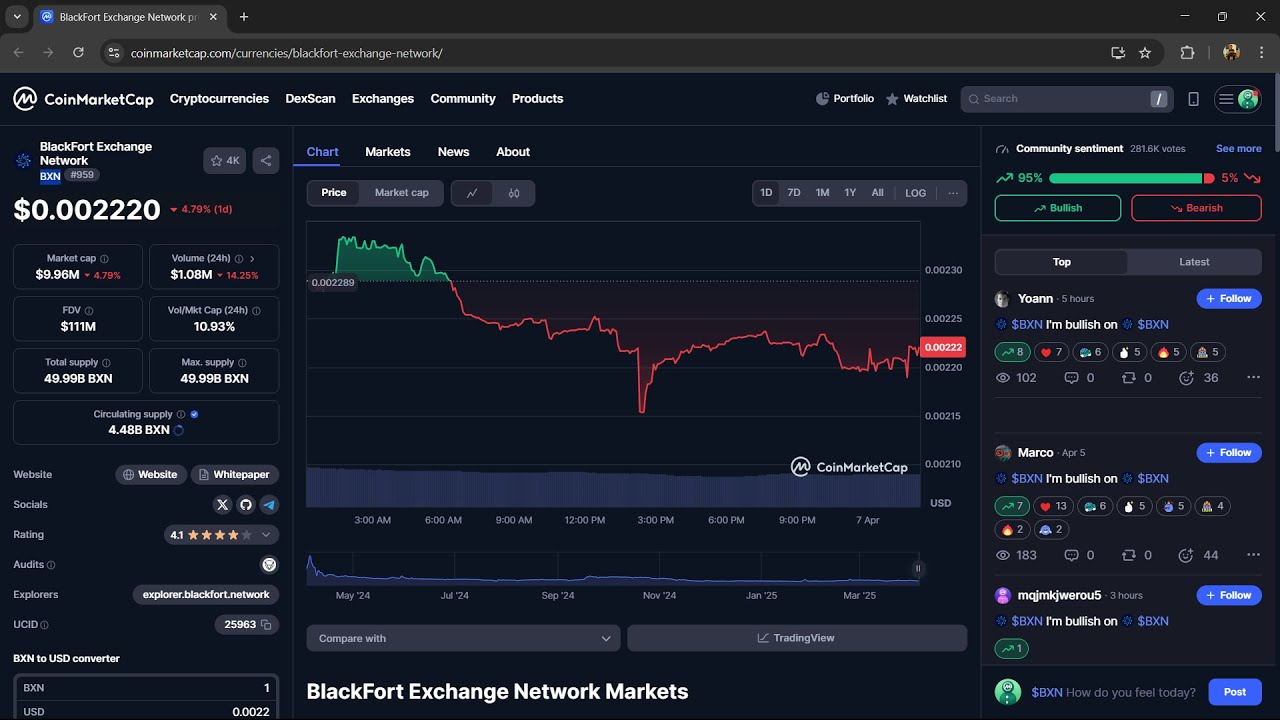Open the browser tab search dropdown
Viewport: 1280px width, 720px height.
tap(17, 17)
